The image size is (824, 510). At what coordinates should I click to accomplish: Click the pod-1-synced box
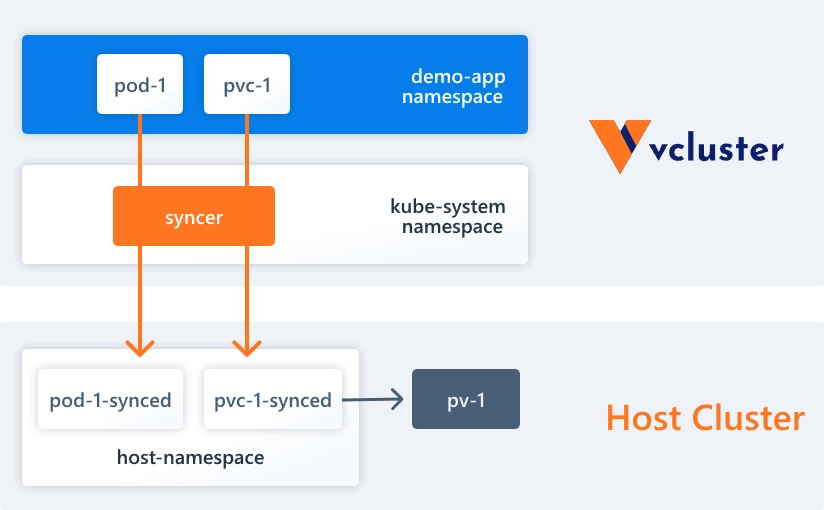pyautogui.click(x=110, y=399)
